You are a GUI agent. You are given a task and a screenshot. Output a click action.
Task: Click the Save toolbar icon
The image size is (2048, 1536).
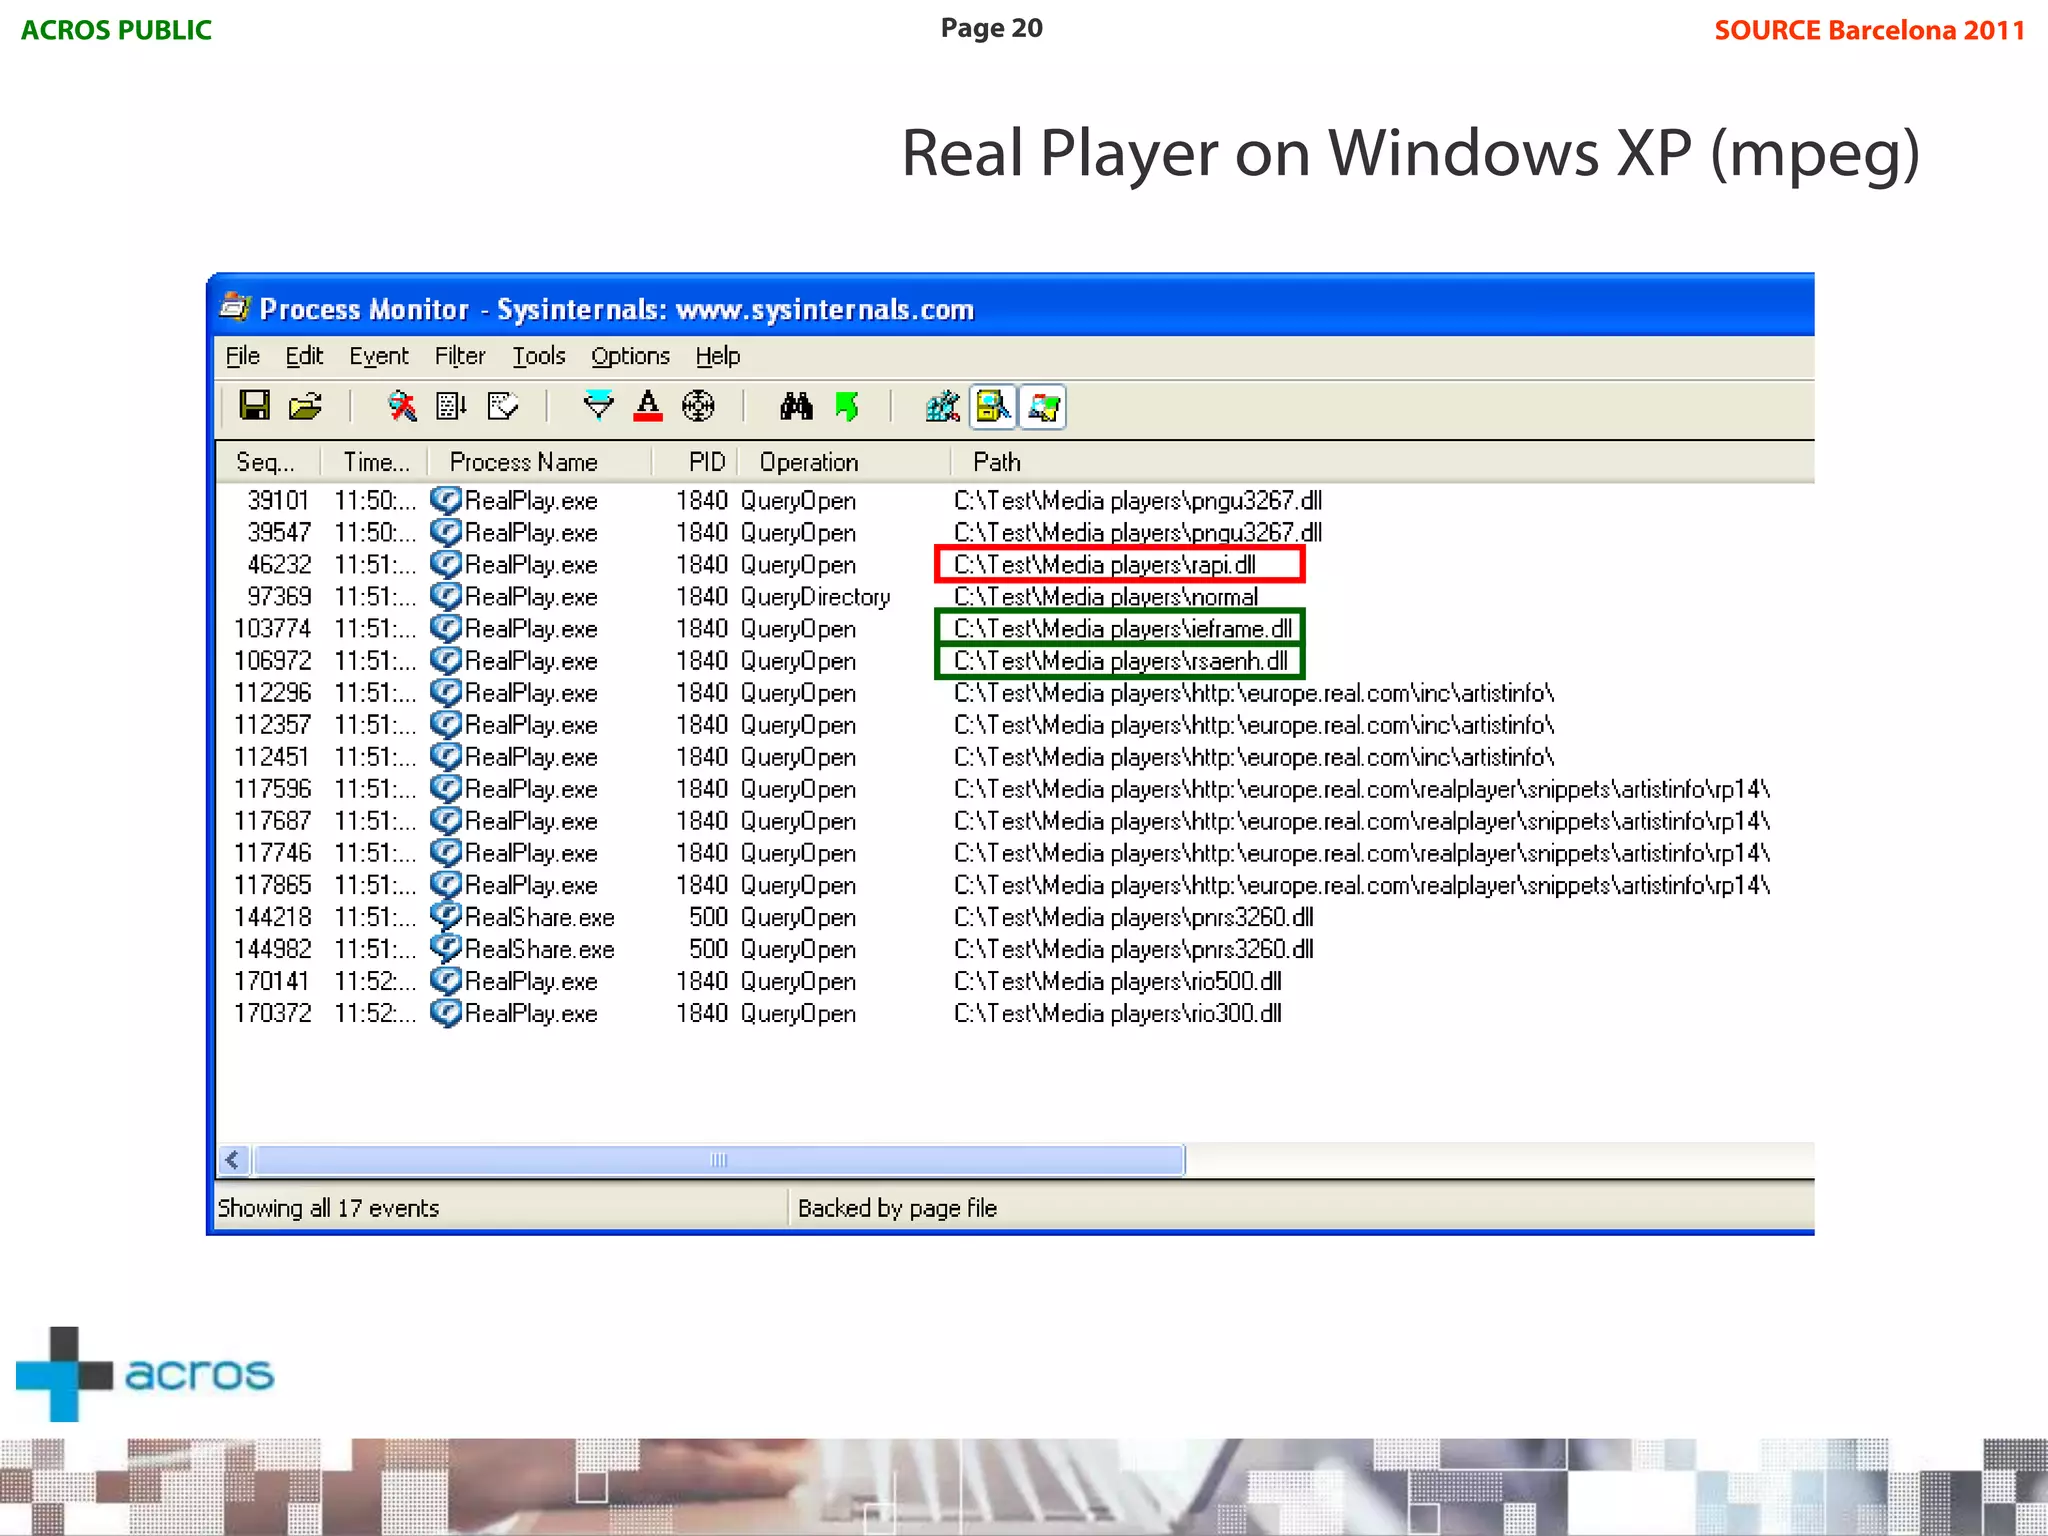tap(255, 406)
